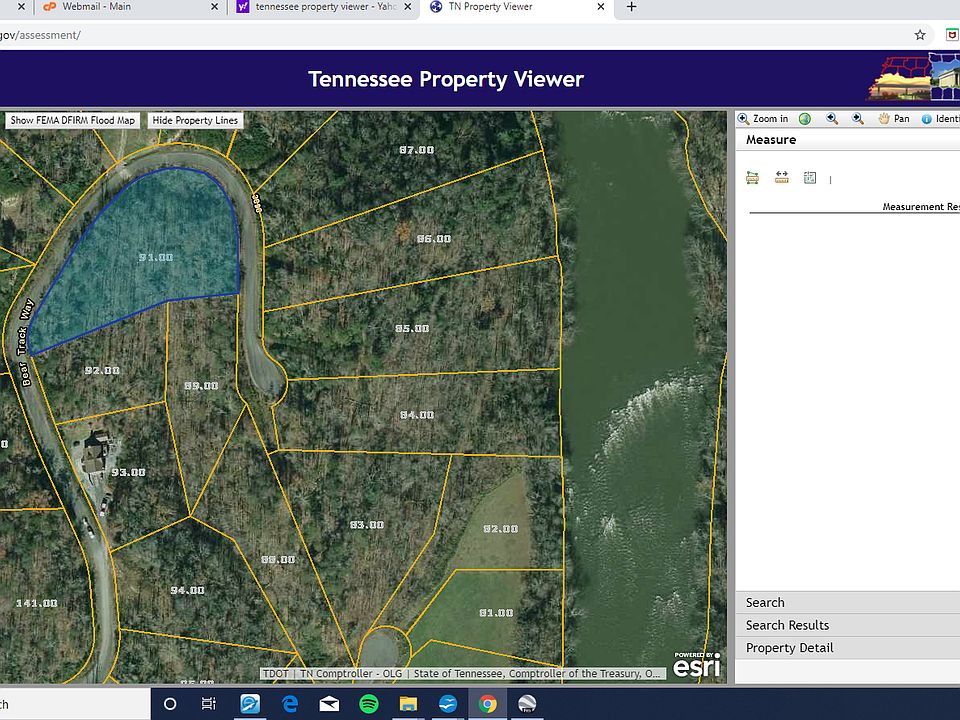Select the measure location tool
The image size is (960, 720).
(810, 178)
